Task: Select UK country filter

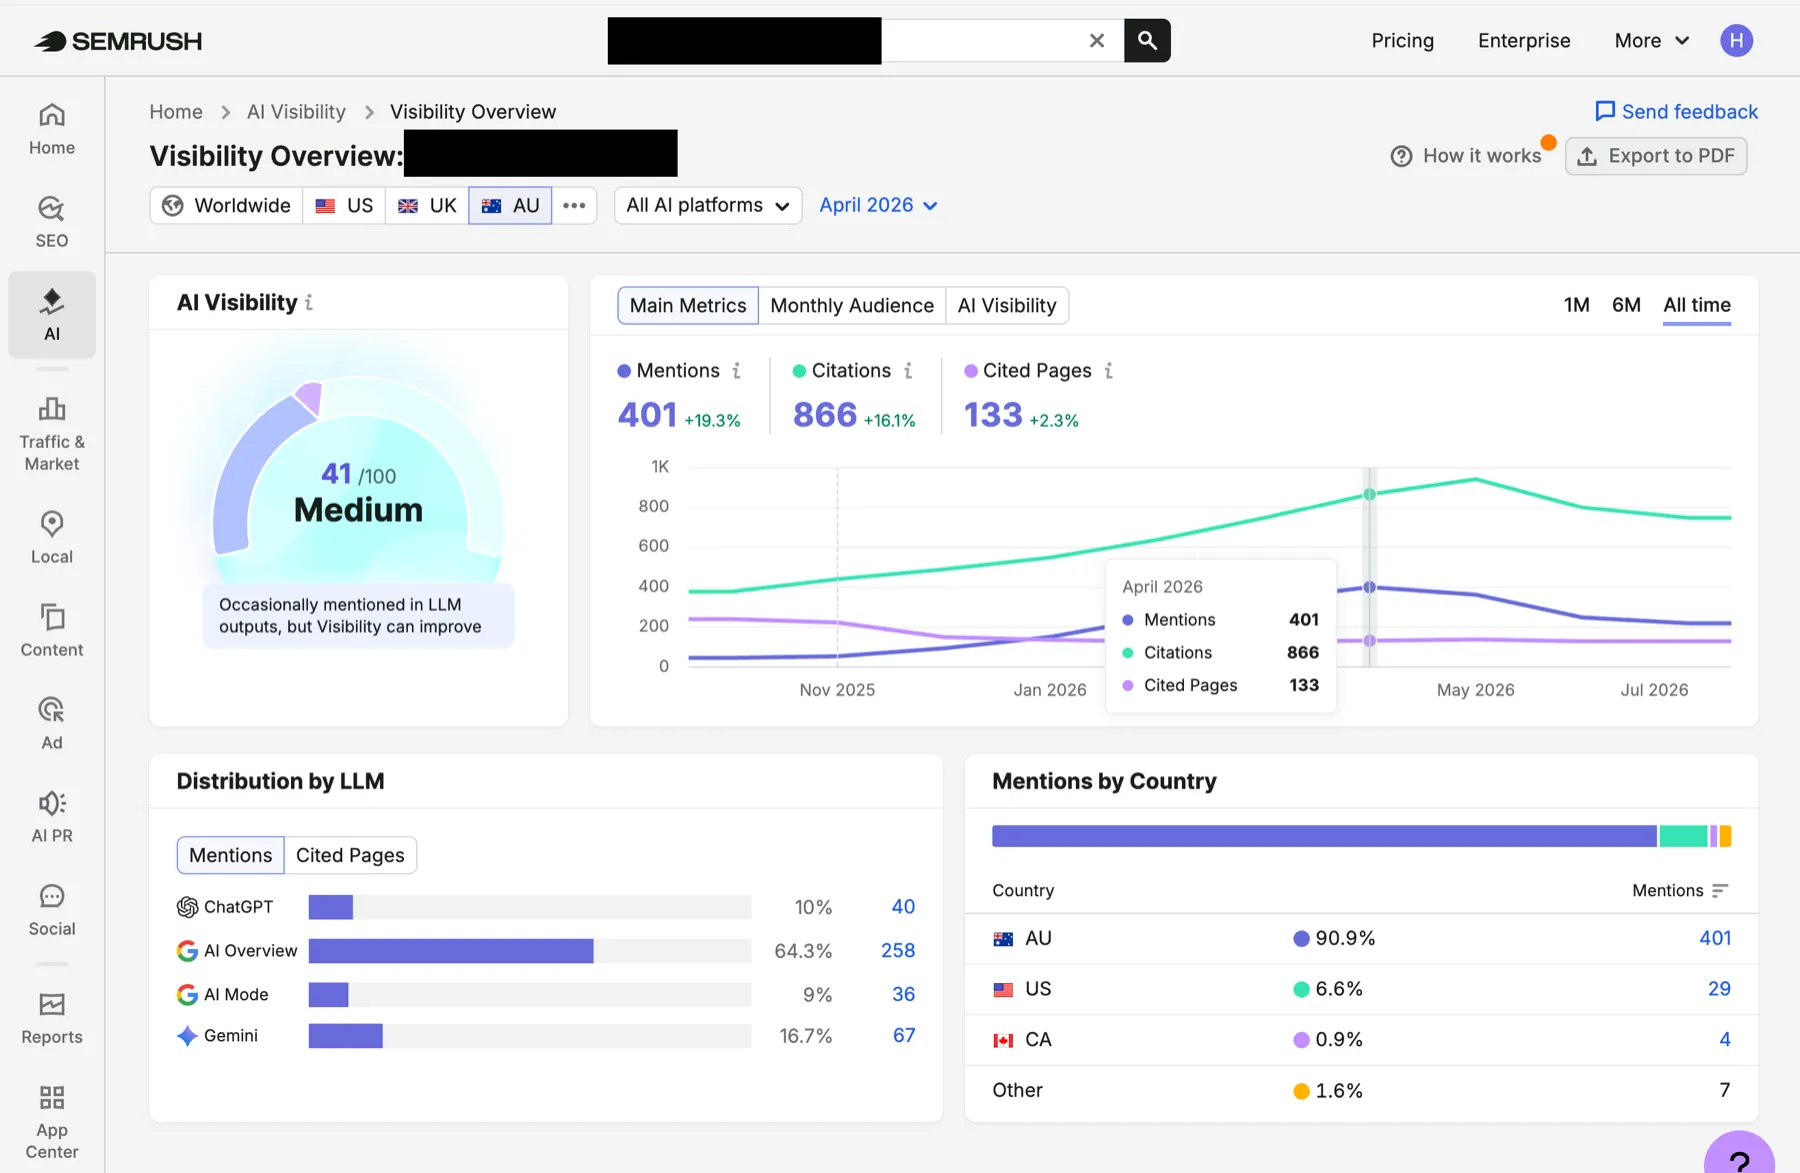Action: [x=427, y=205]
